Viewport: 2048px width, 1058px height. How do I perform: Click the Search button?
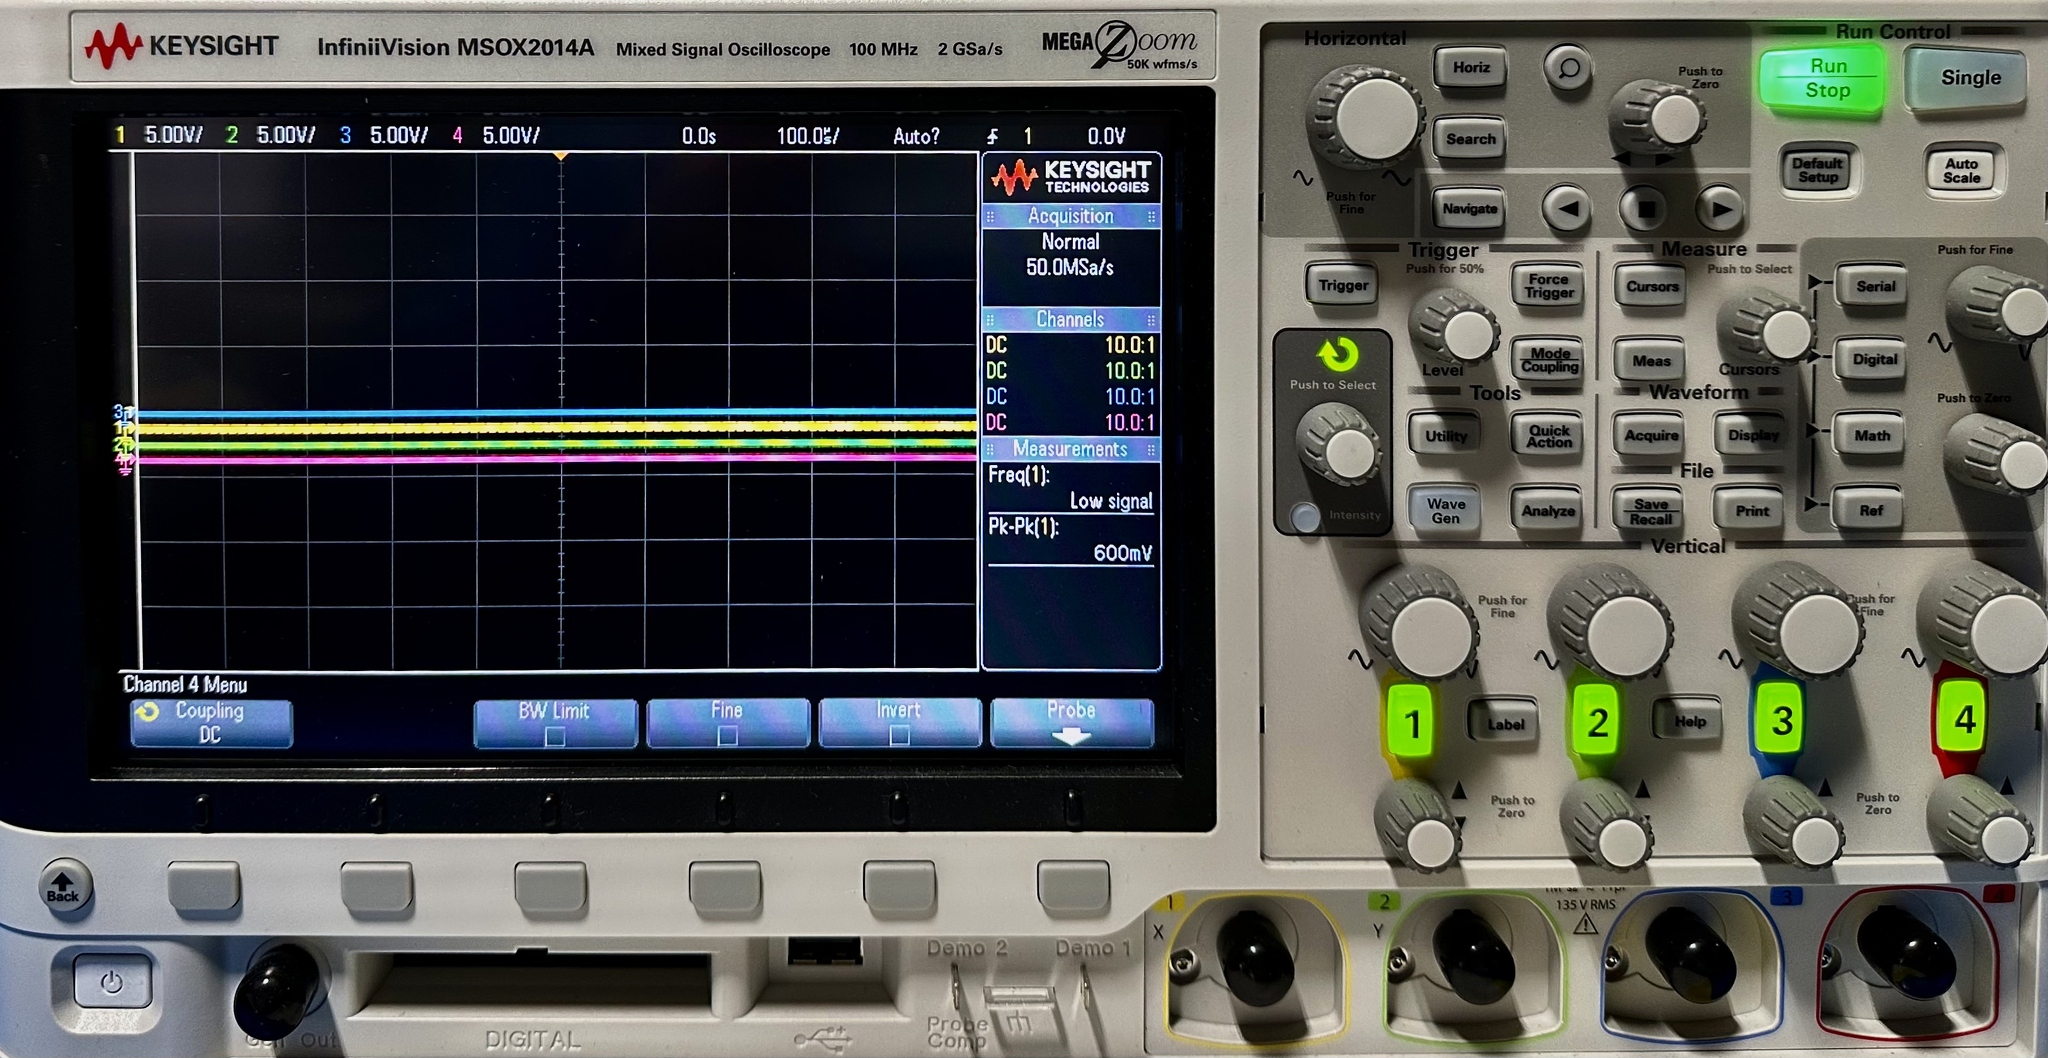pyautogui.click(x=1470, y=139)
